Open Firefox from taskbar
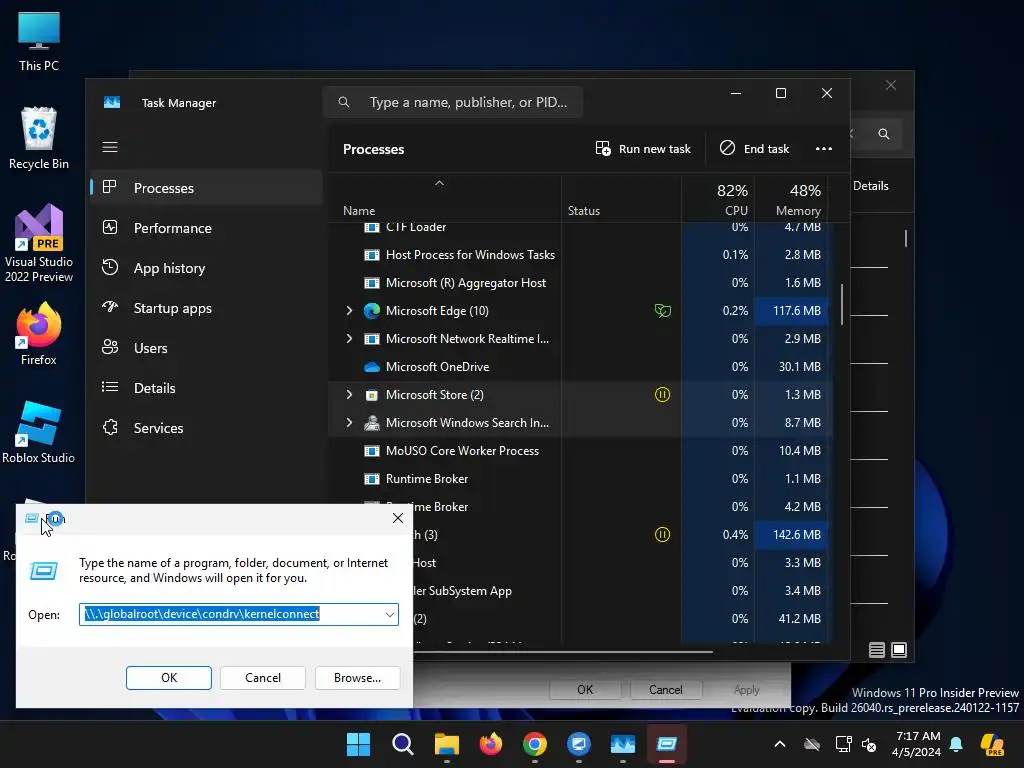This screenshot has width=1024, height=768. 490,744
